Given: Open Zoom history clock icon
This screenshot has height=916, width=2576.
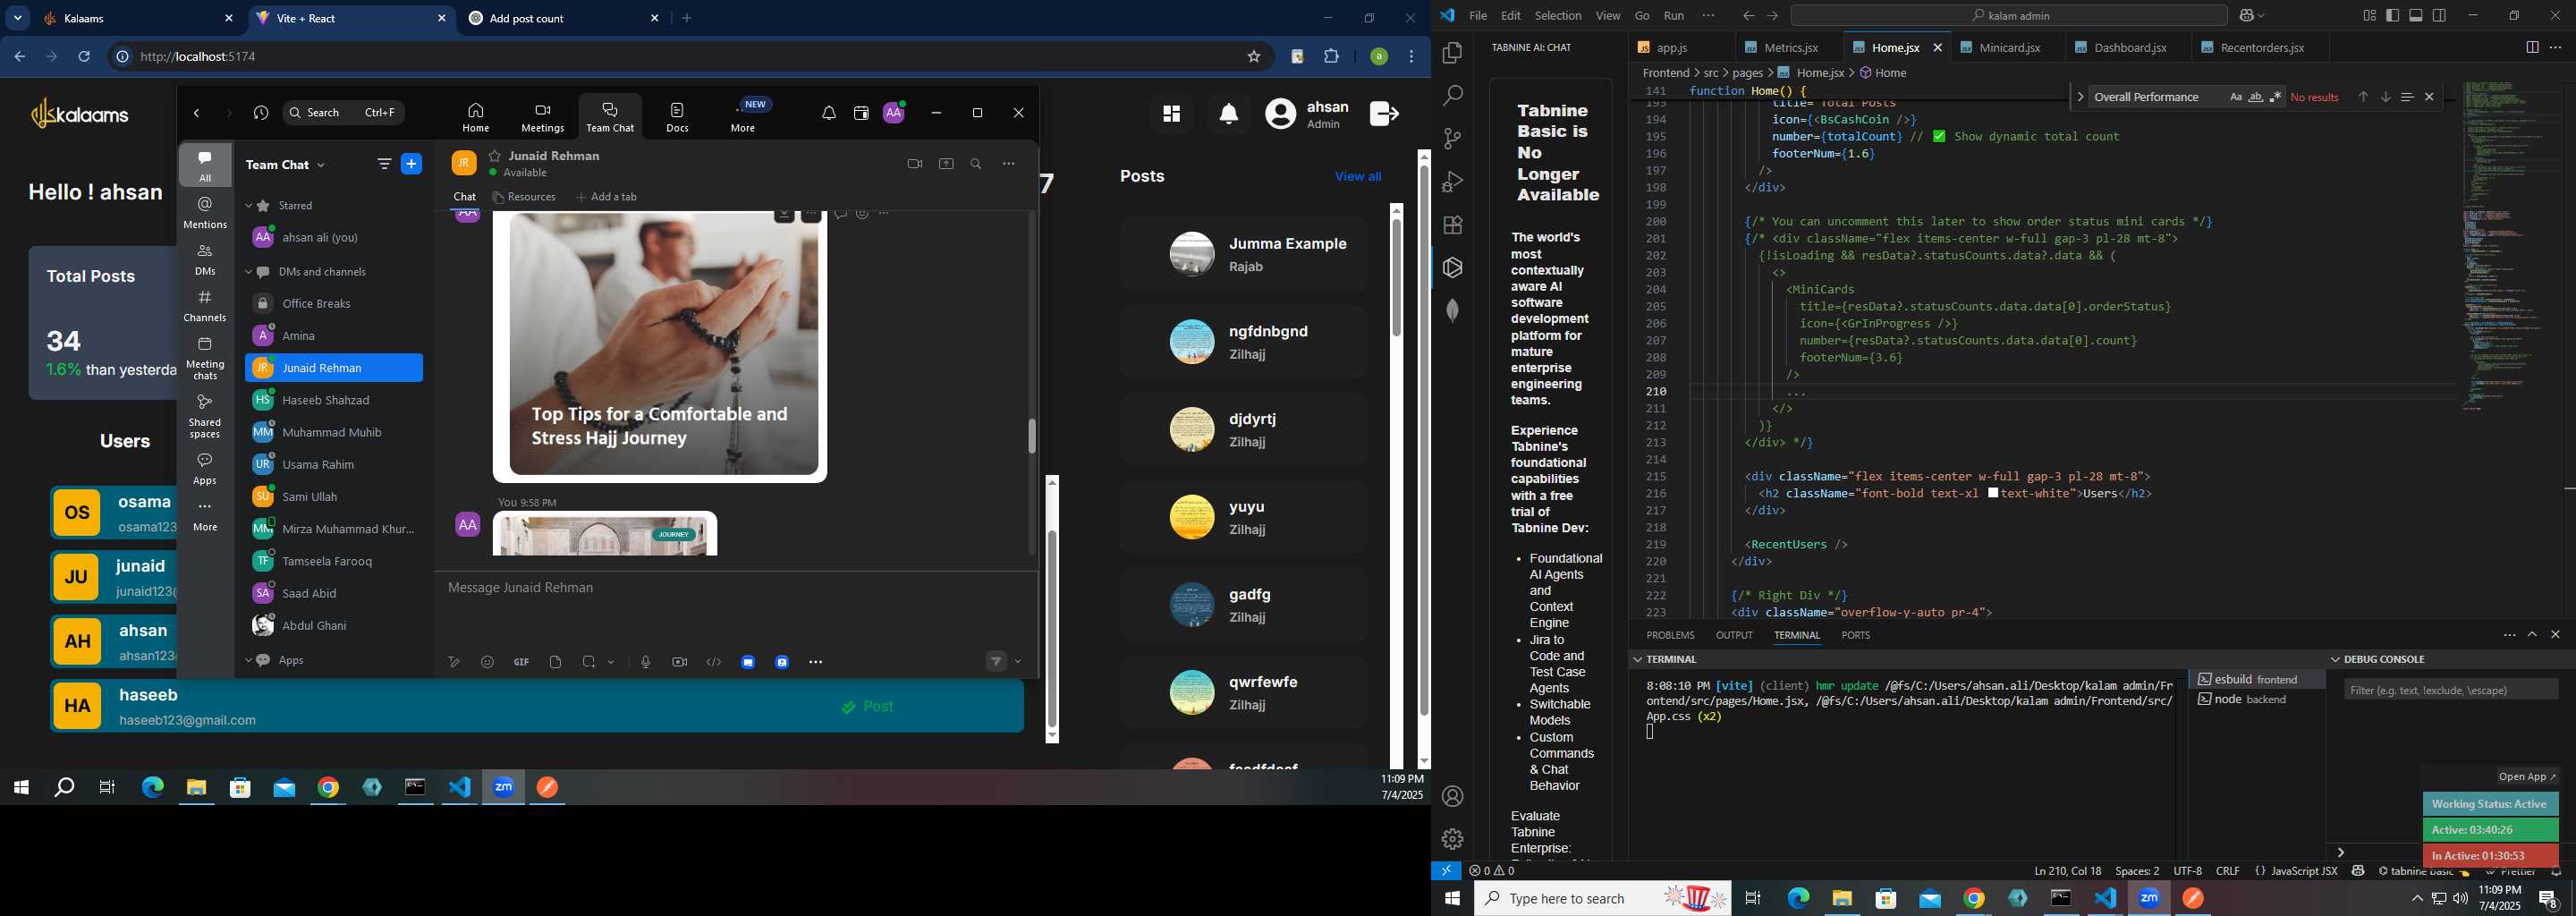Looking at the screenshot, I should [x=261, y=113].
